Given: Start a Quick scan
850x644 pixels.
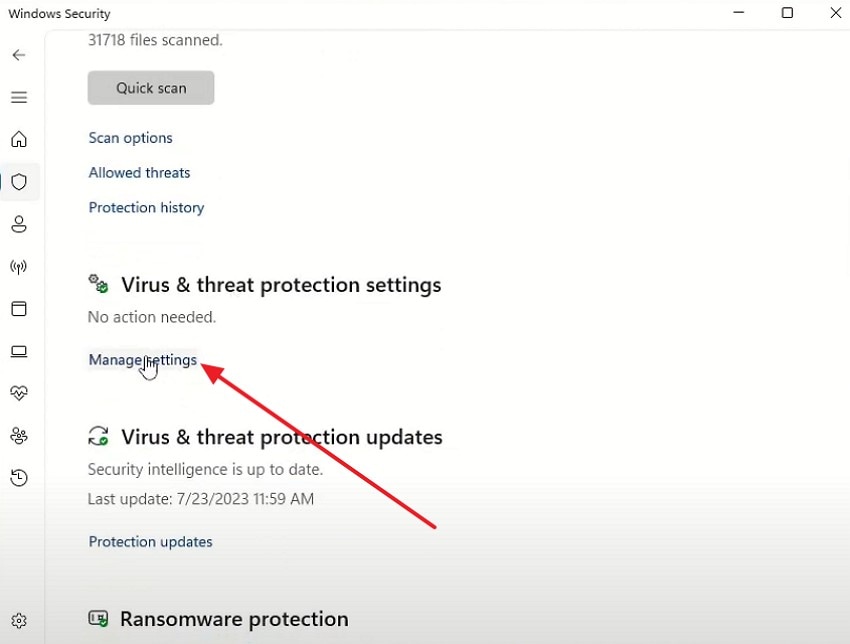Looking at the screenshot, I should coord(151,88).
